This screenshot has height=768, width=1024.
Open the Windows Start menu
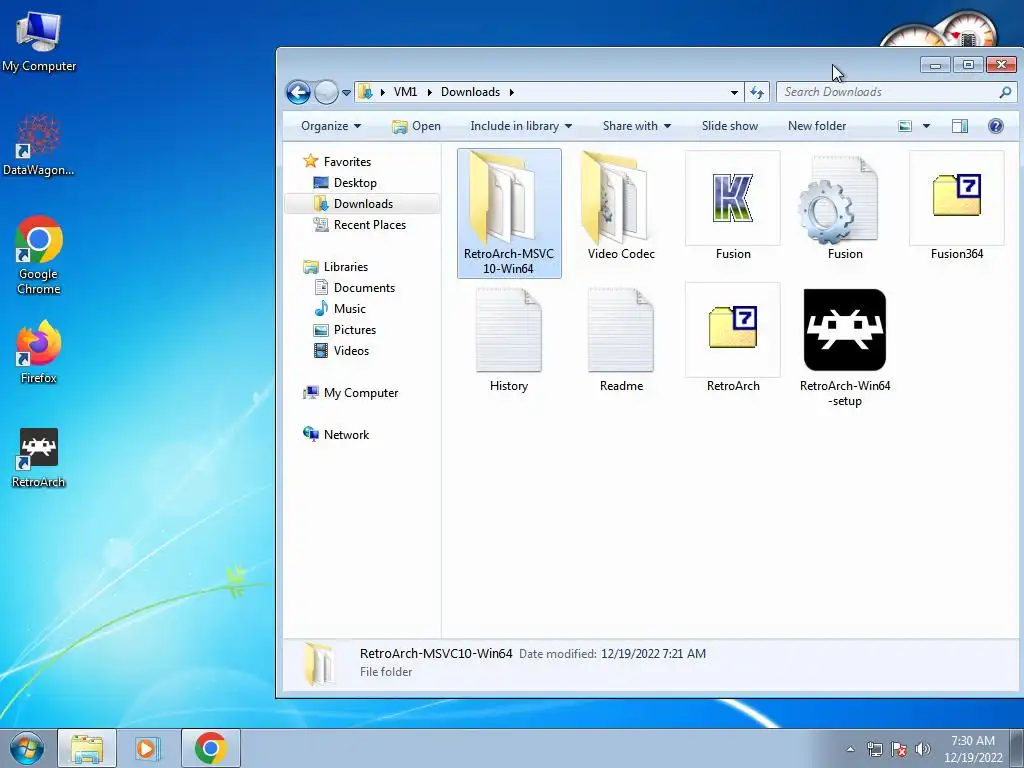(x=27, y=748)
